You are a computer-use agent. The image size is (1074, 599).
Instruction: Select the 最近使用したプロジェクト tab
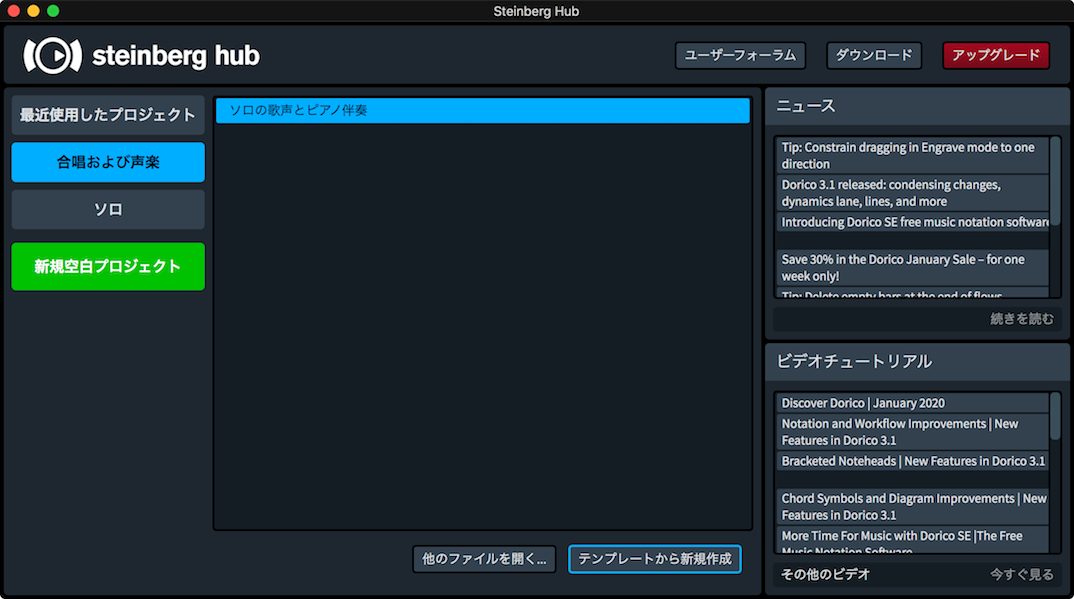(108, 115)
